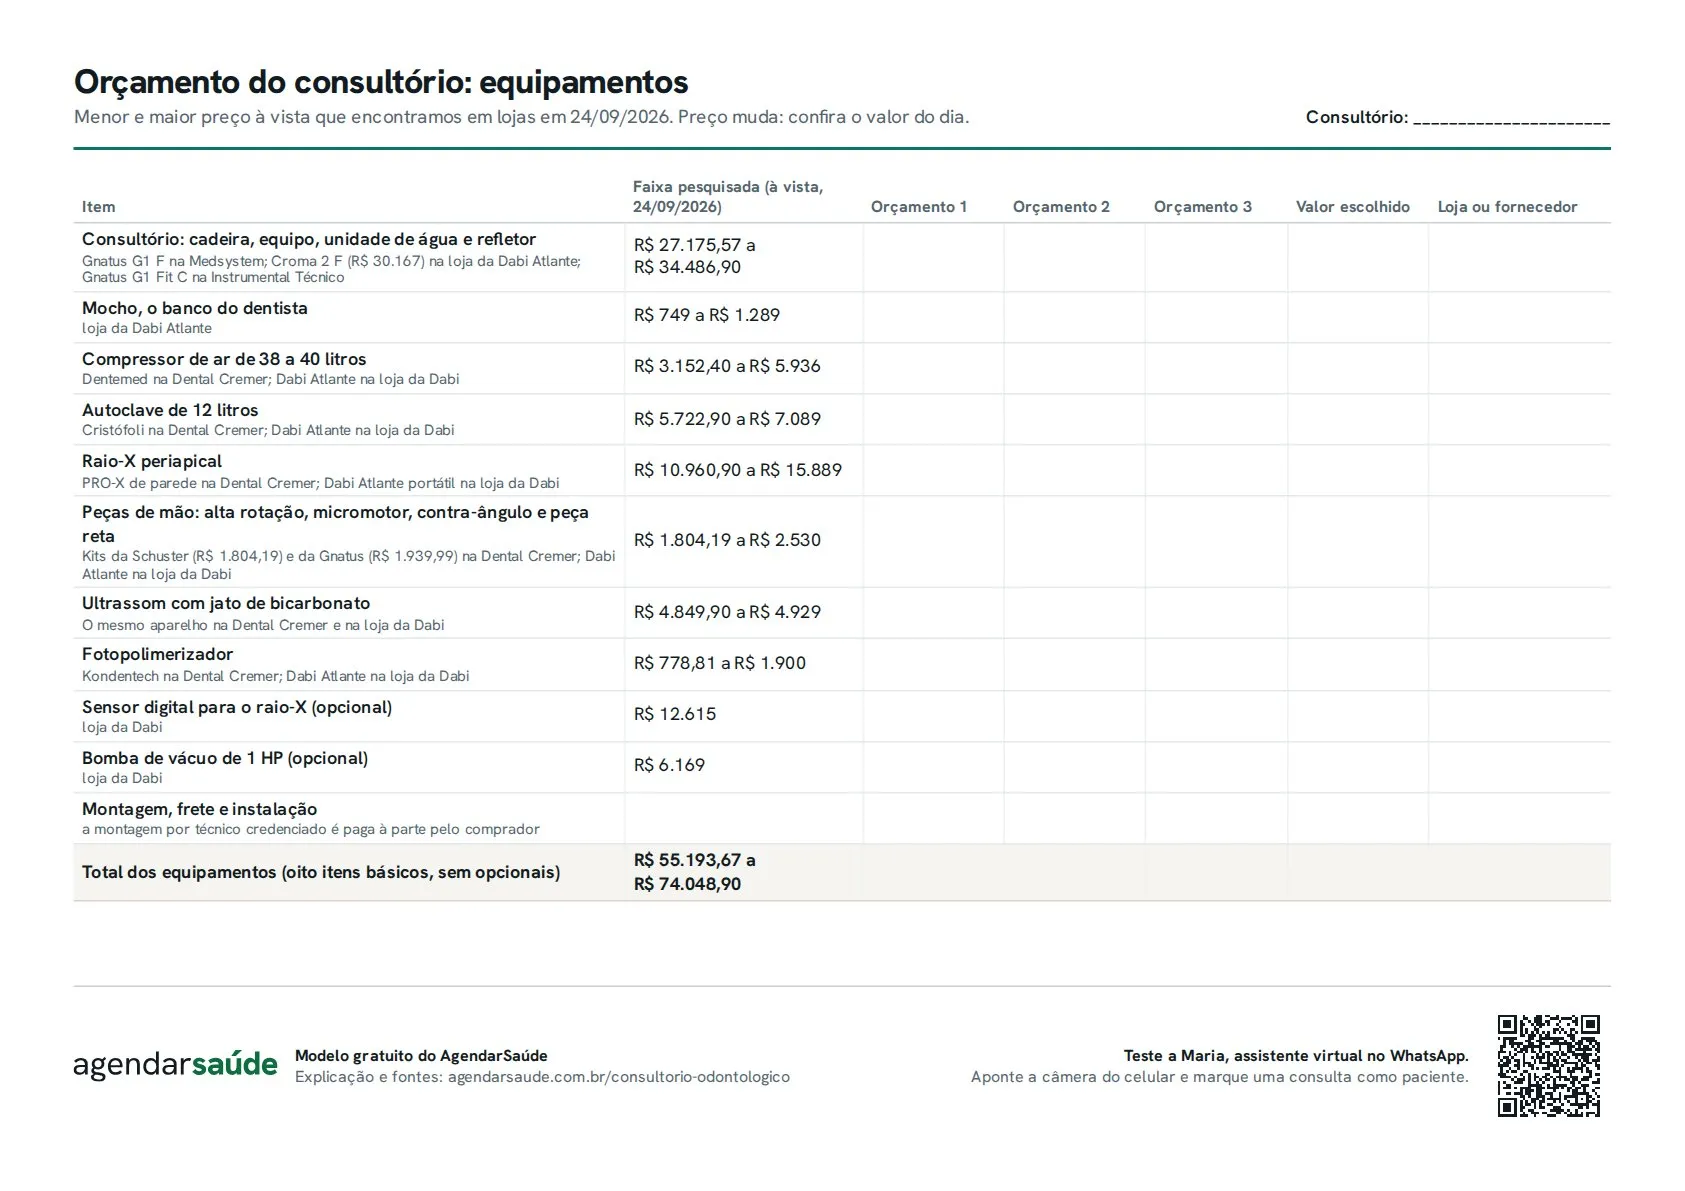The width and height of the screenshot is (1685, 1191).
Task: Click the agendarsaúde logo
Action: click(175, 1064)
